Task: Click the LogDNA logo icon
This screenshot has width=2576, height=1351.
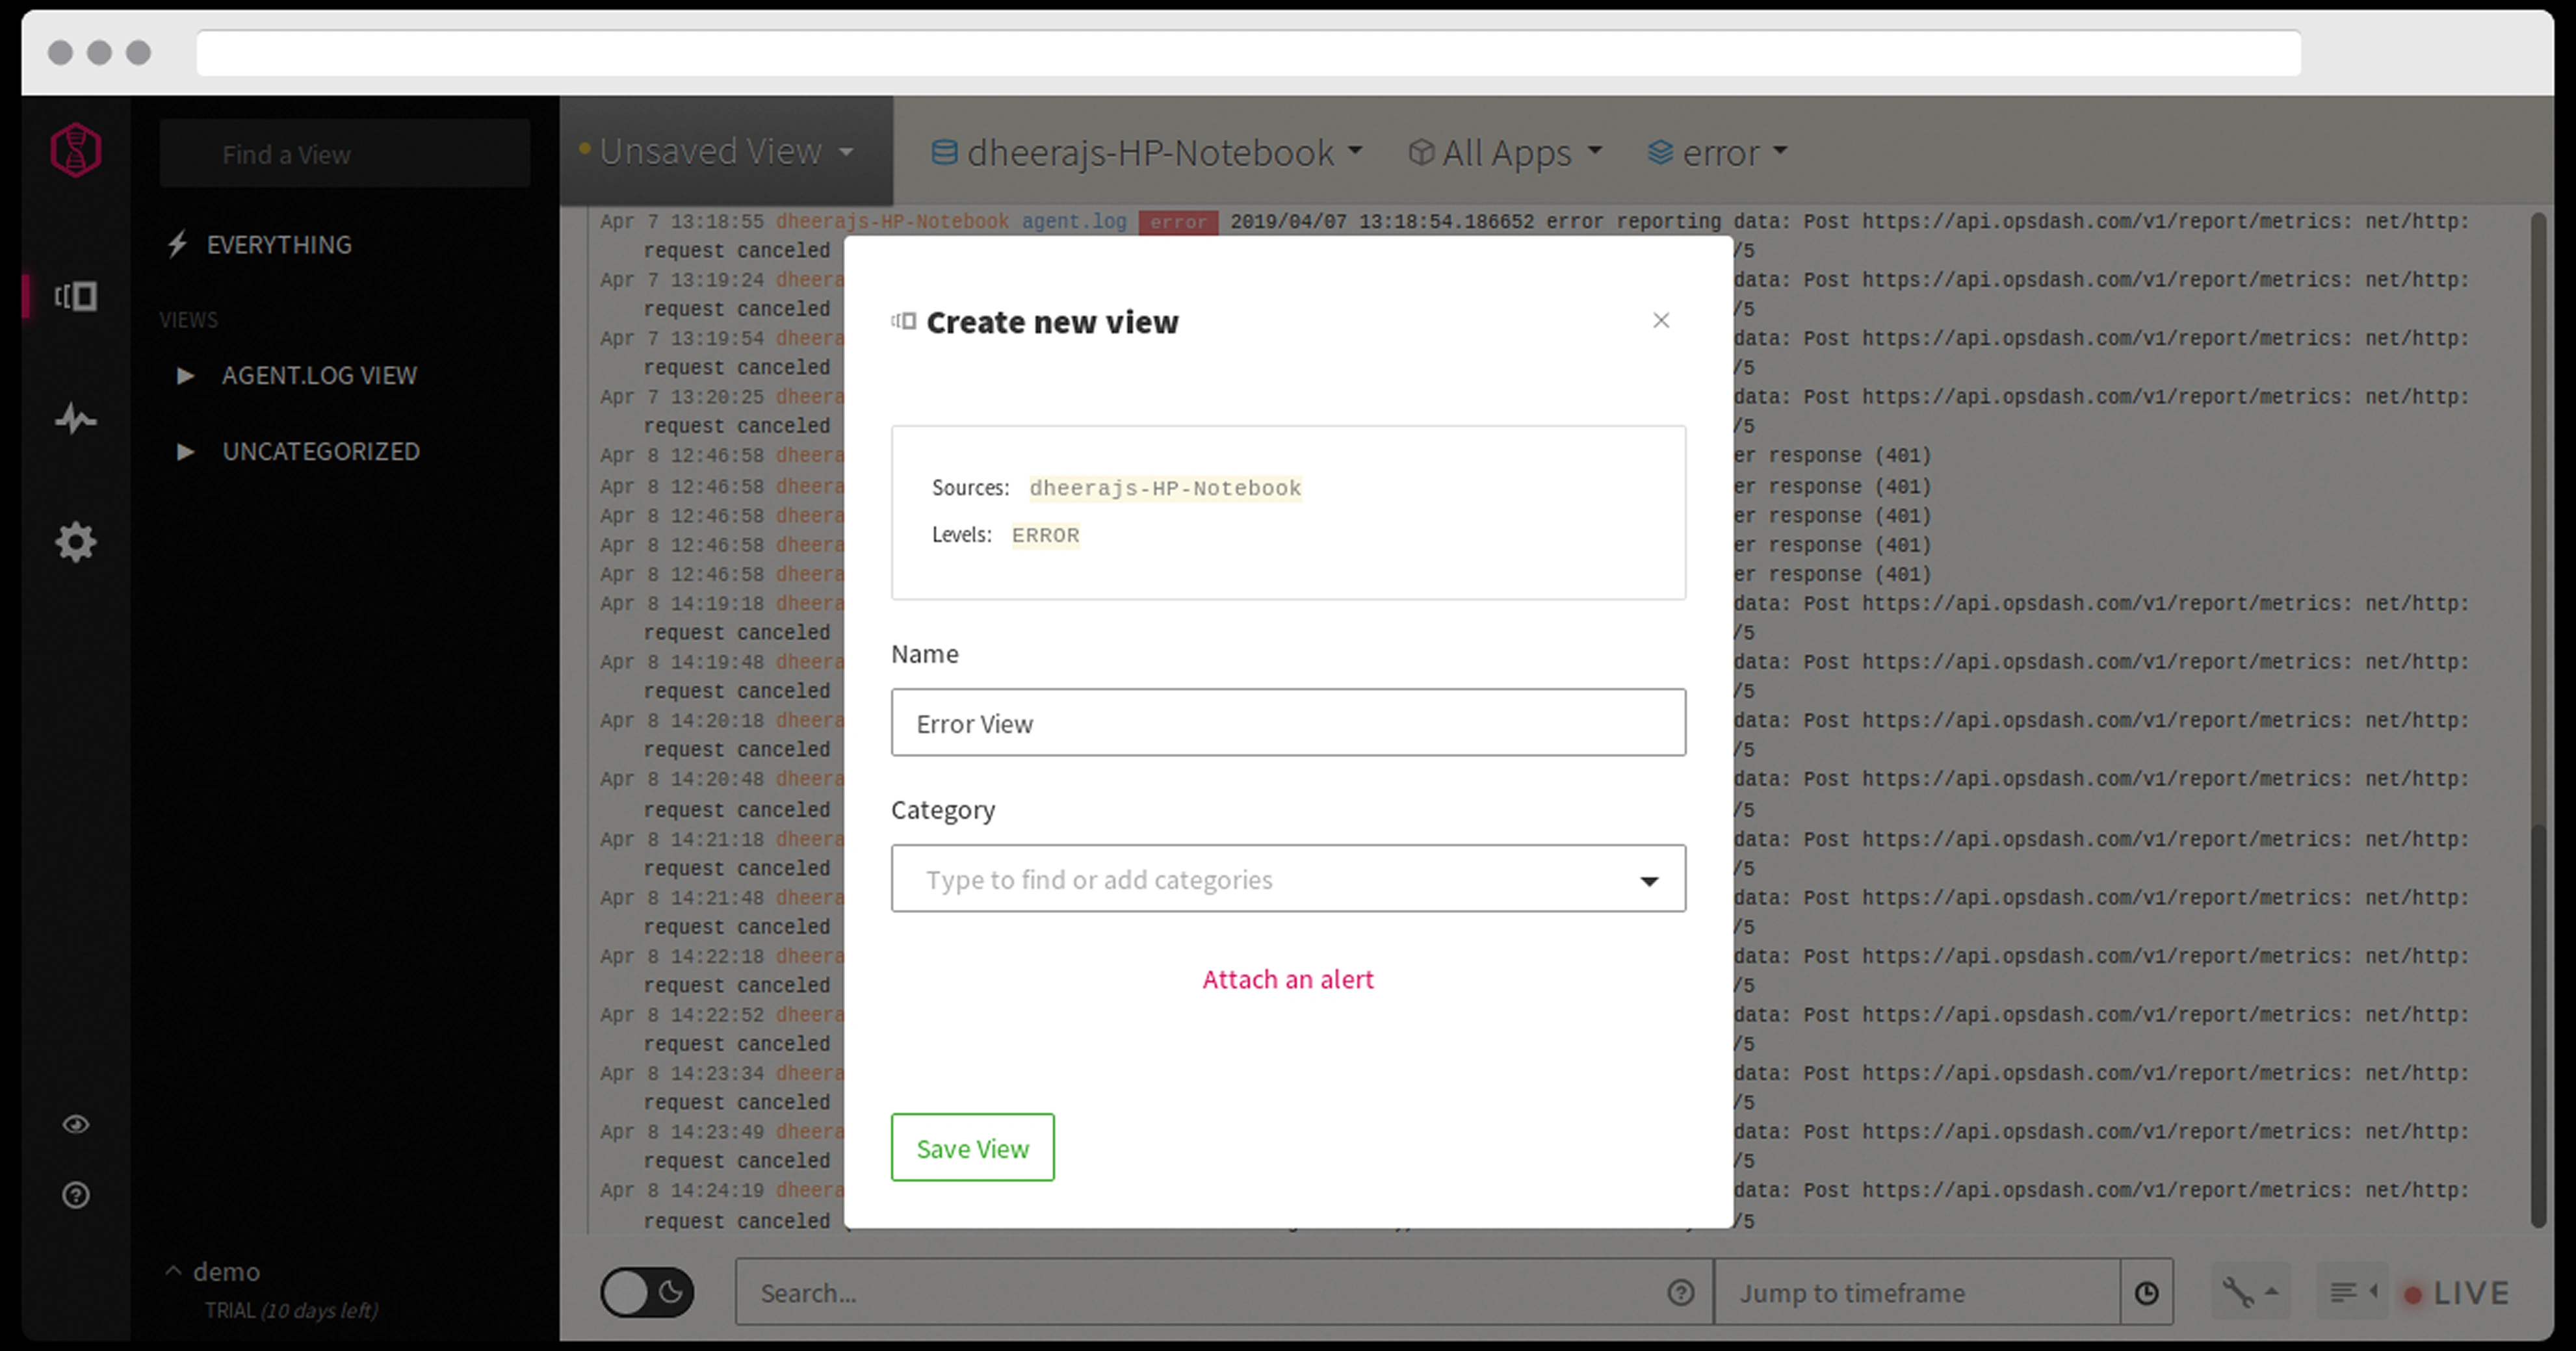Action: [x=76, y=150]
